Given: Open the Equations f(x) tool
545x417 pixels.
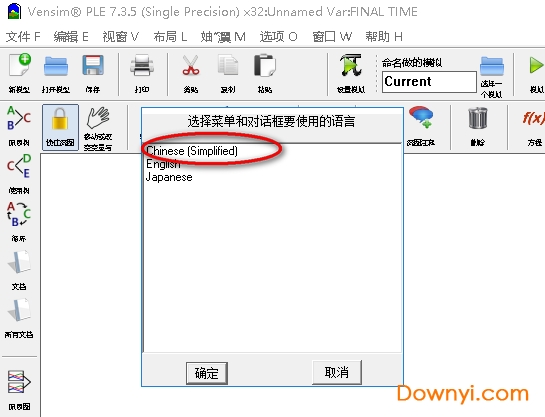Looking at the screenshot, I should click(533, 118).
